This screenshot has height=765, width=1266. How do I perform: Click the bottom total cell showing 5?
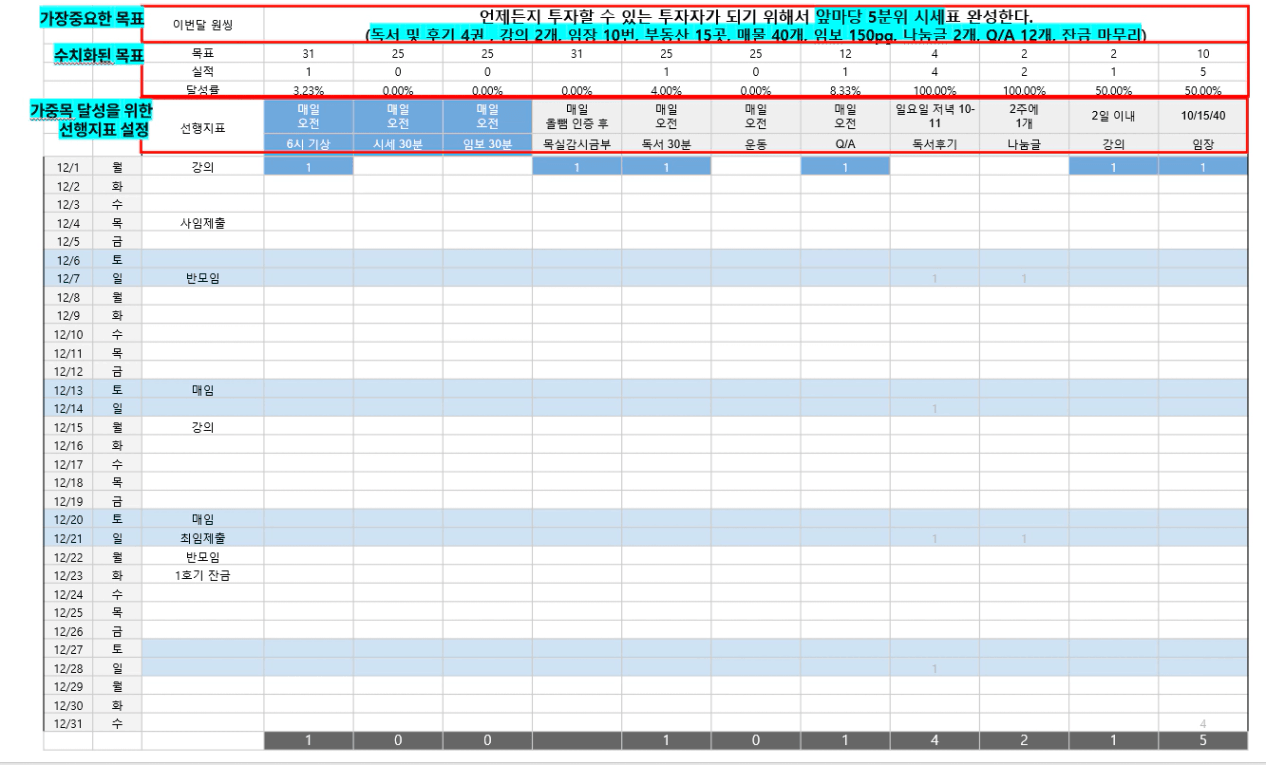pos(1203,741)
